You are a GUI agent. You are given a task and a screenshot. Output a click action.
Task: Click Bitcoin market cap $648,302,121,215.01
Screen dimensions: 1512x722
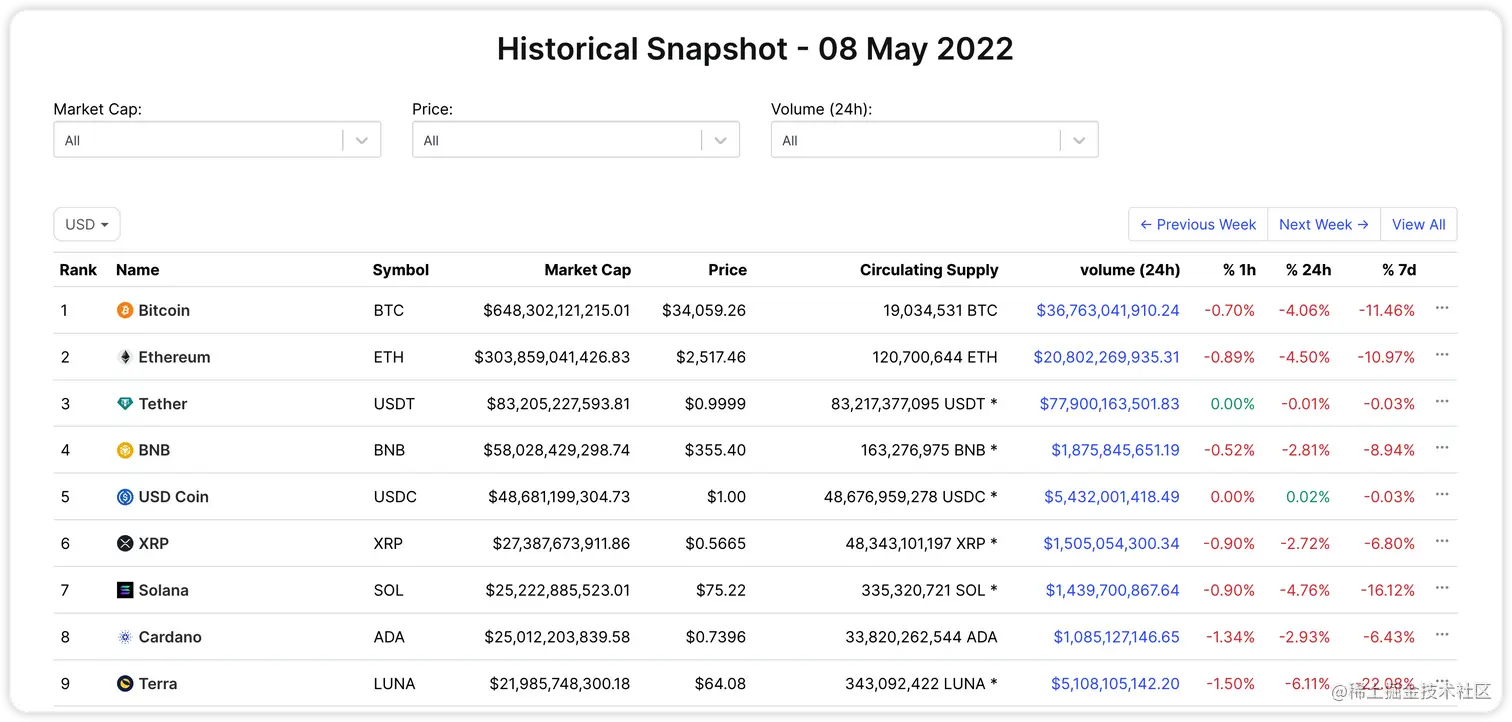pos(557,310)
